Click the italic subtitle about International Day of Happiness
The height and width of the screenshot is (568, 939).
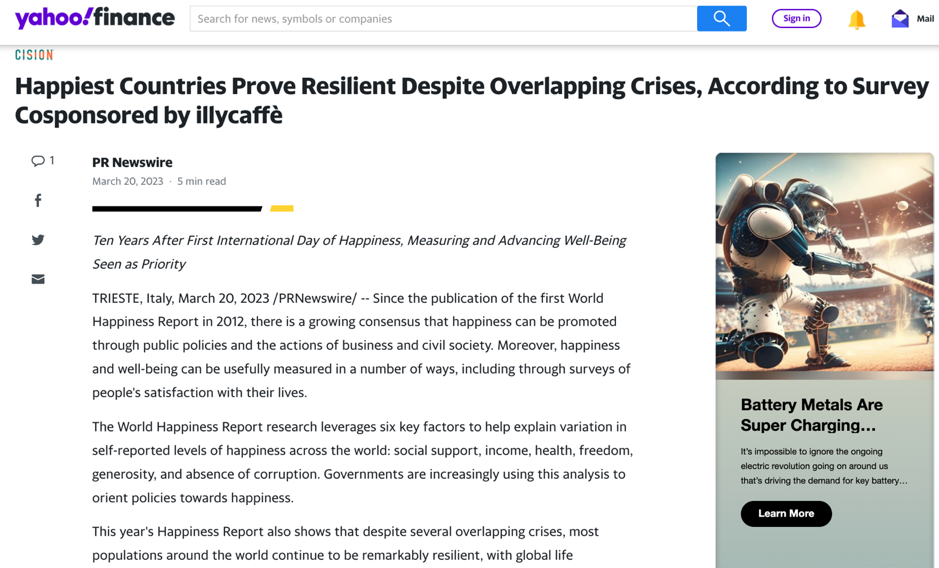359,252
